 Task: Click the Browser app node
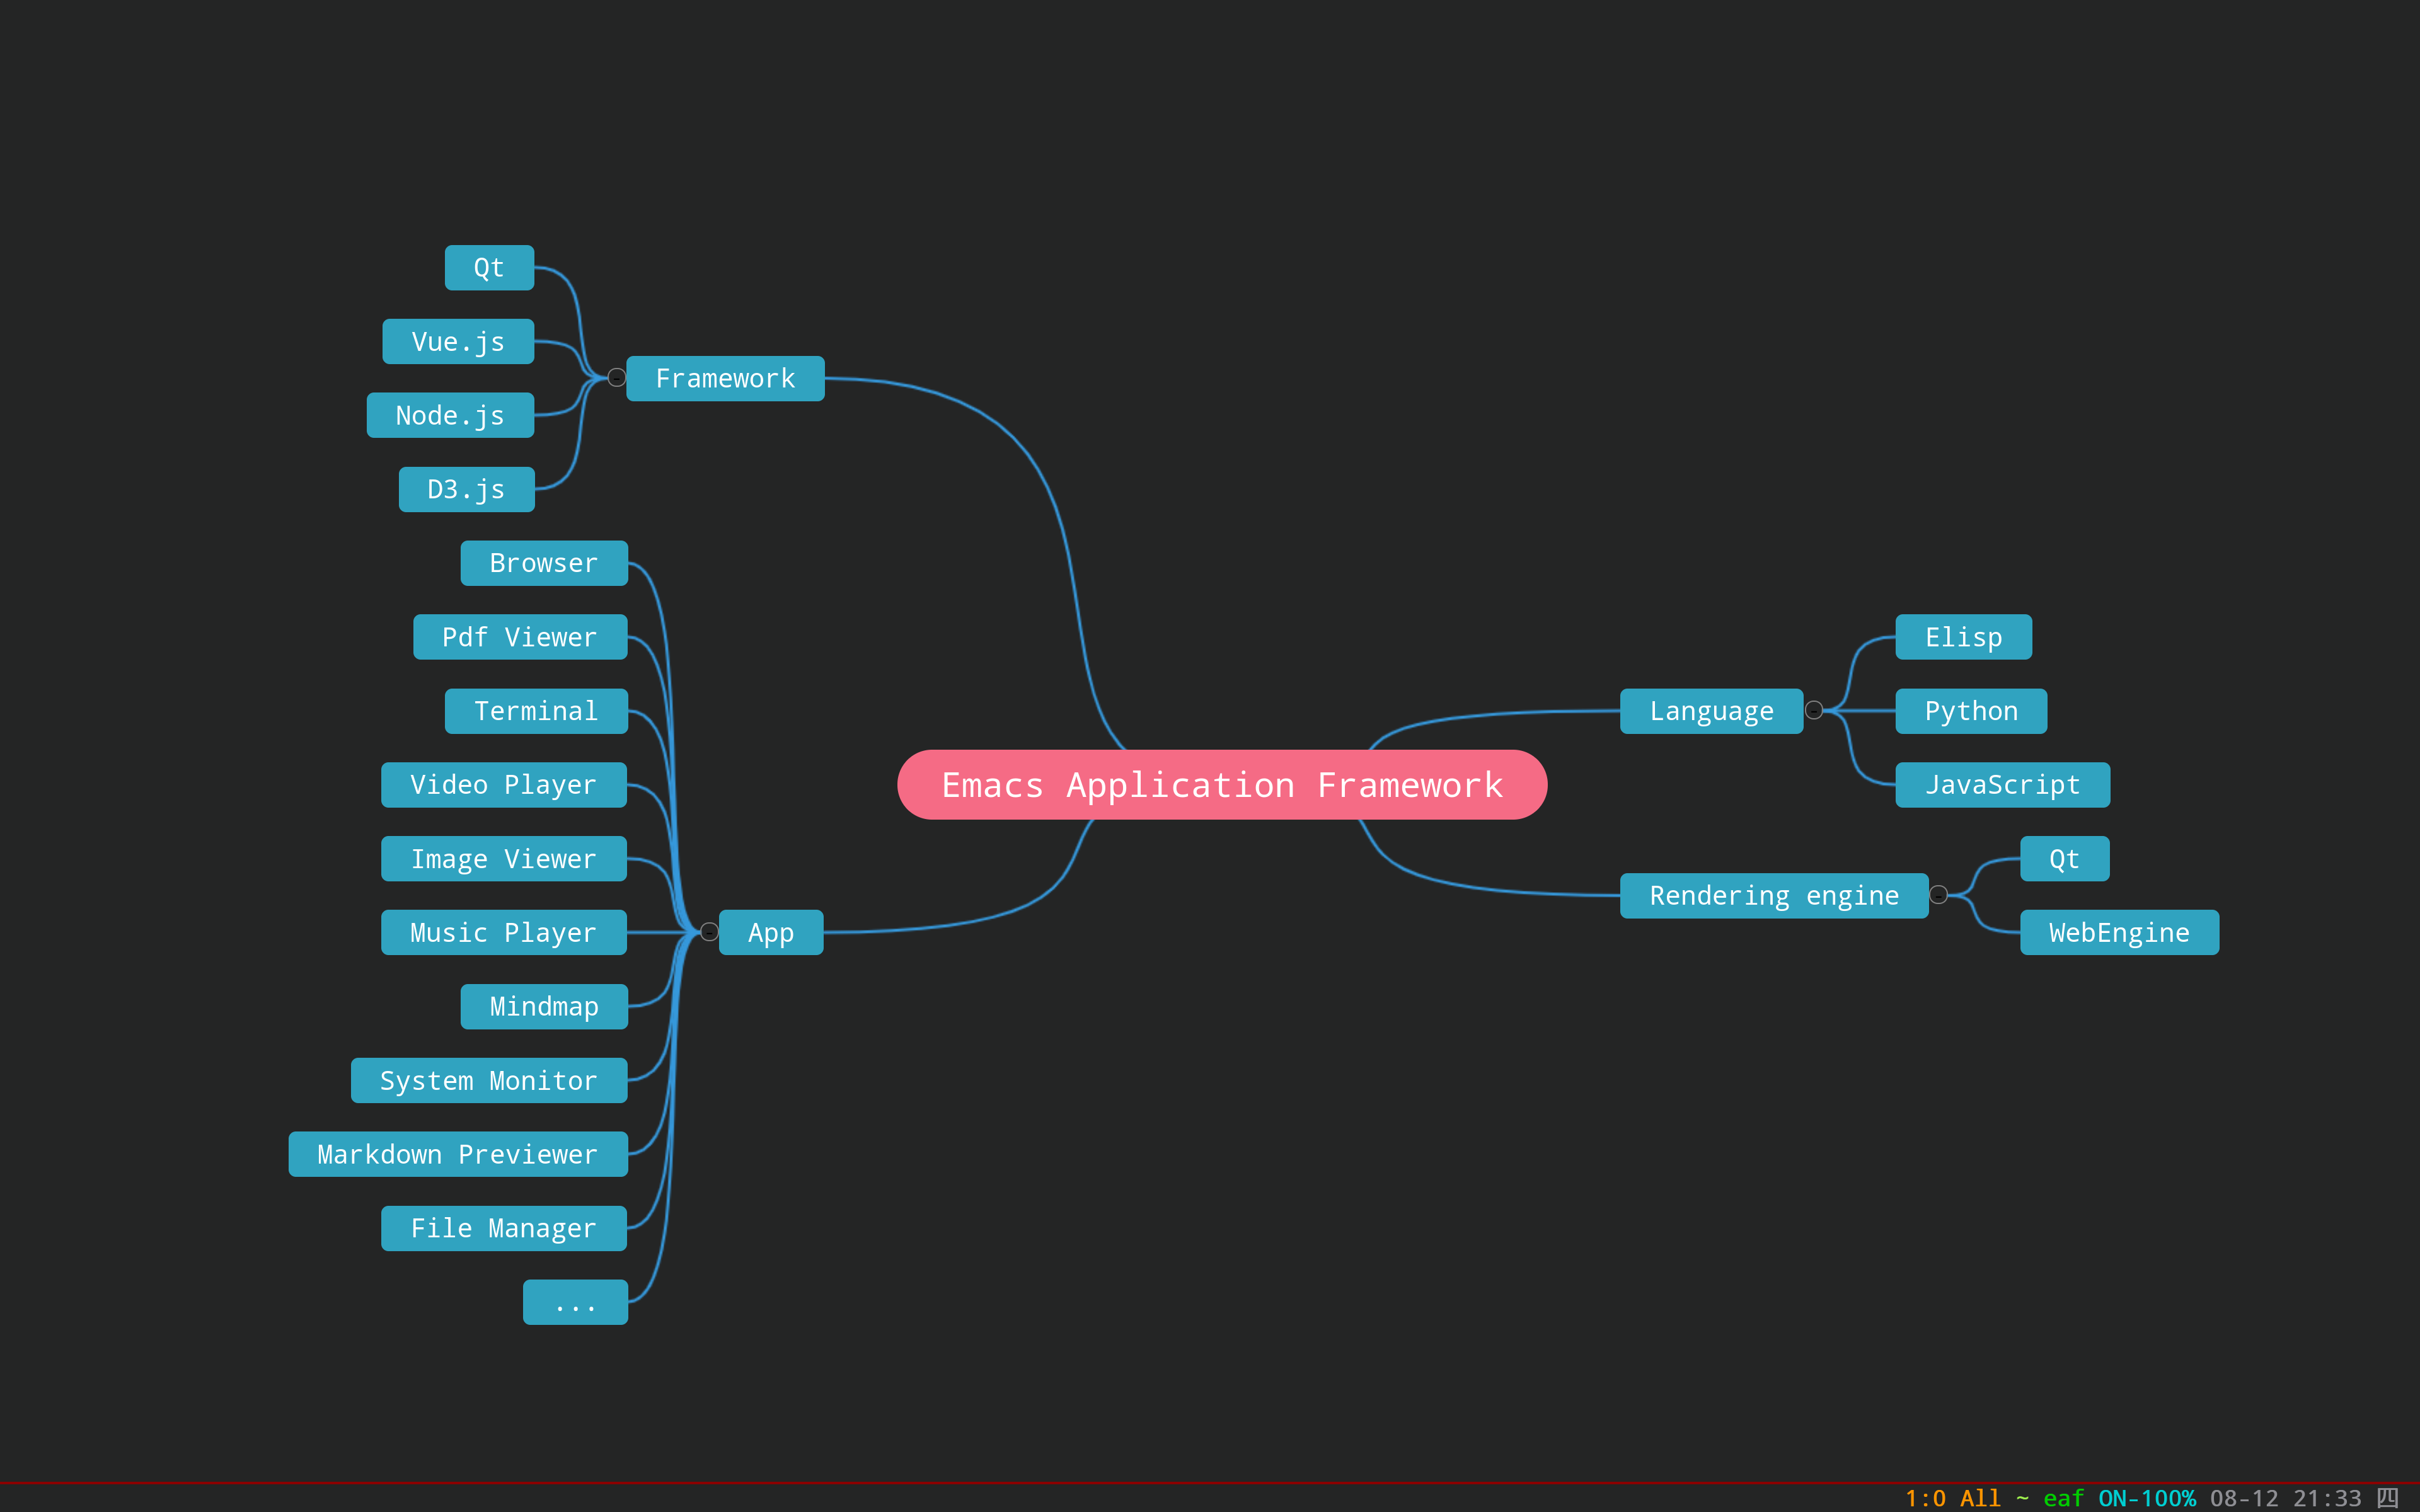[x=543, y=564]
